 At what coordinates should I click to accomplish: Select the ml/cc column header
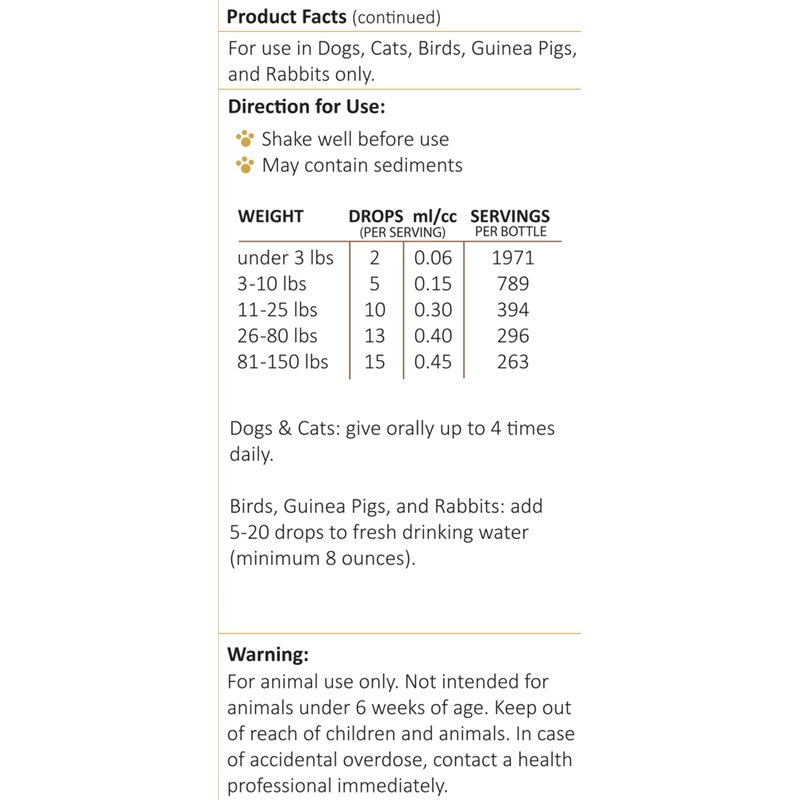435,216
